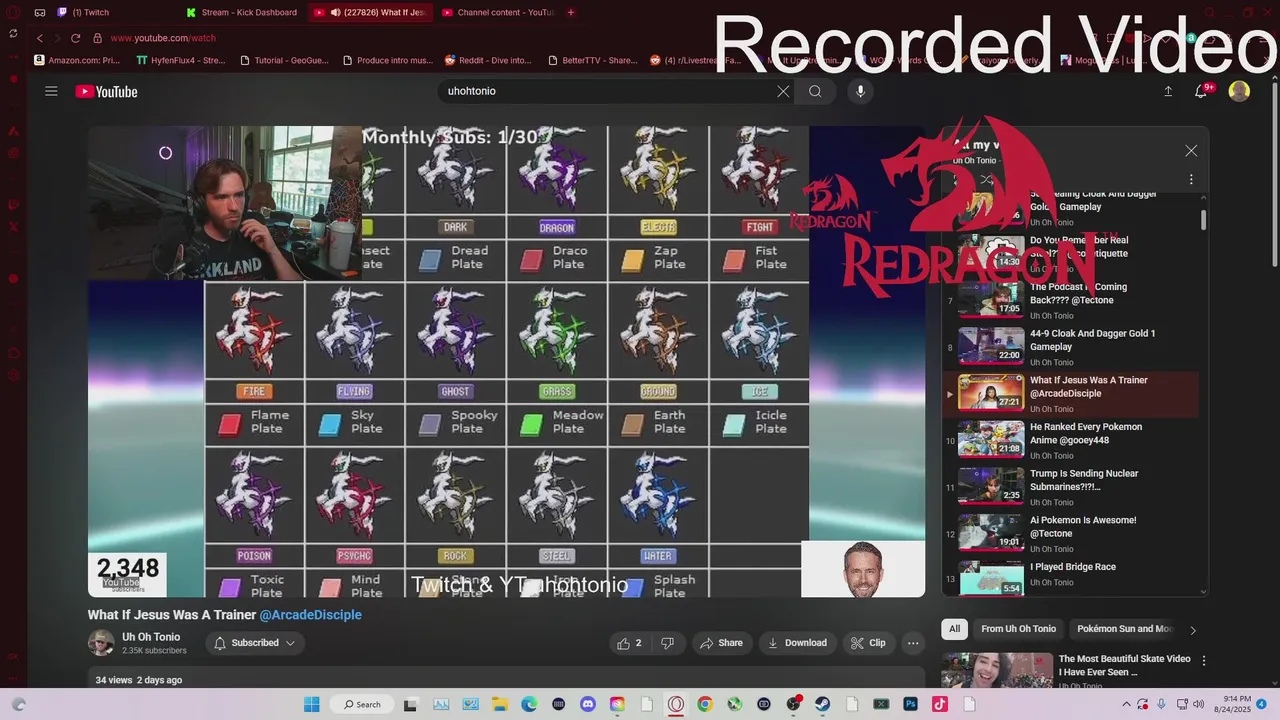Dislike the video with thumbs down

coord(667,643)
